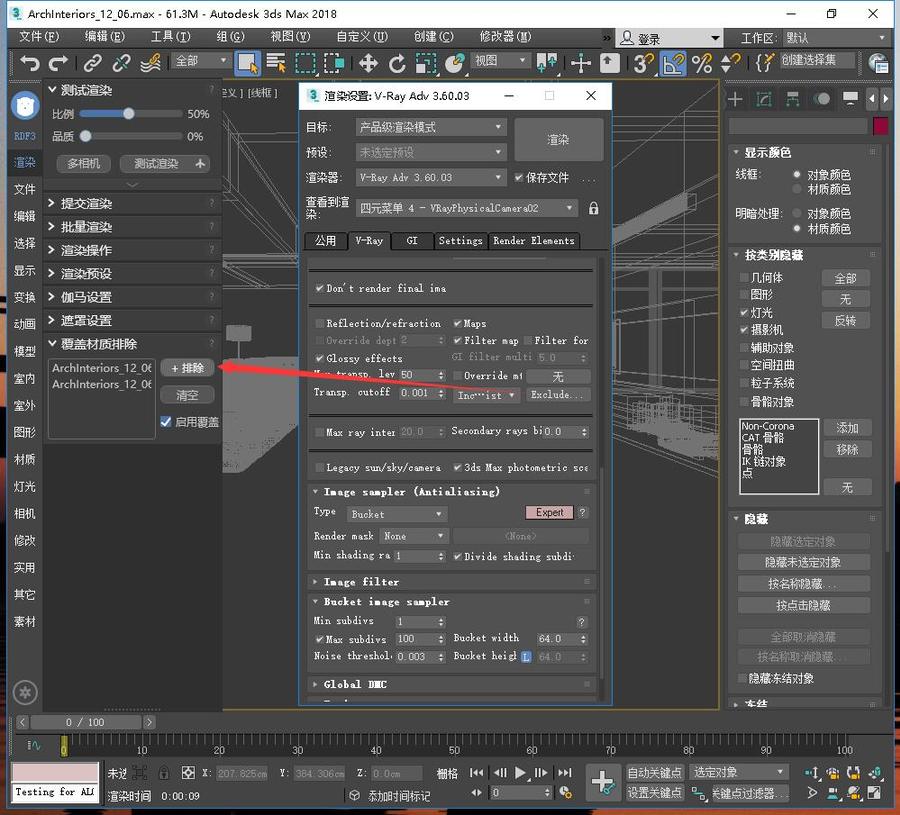900x815 pixels.
Task: Toggle 启用覆盖 checkbox
Action: click(x=166, y=422)
